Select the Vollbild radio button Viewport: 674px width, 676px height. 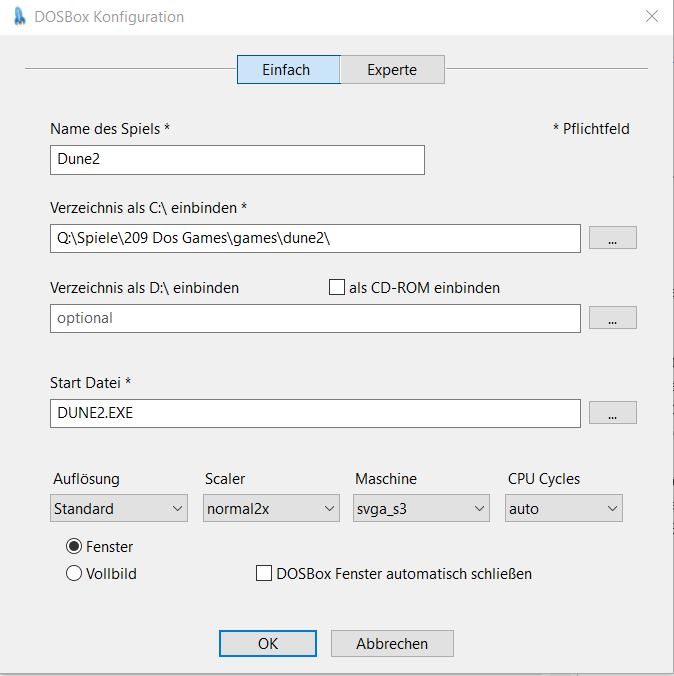[74, 574]
